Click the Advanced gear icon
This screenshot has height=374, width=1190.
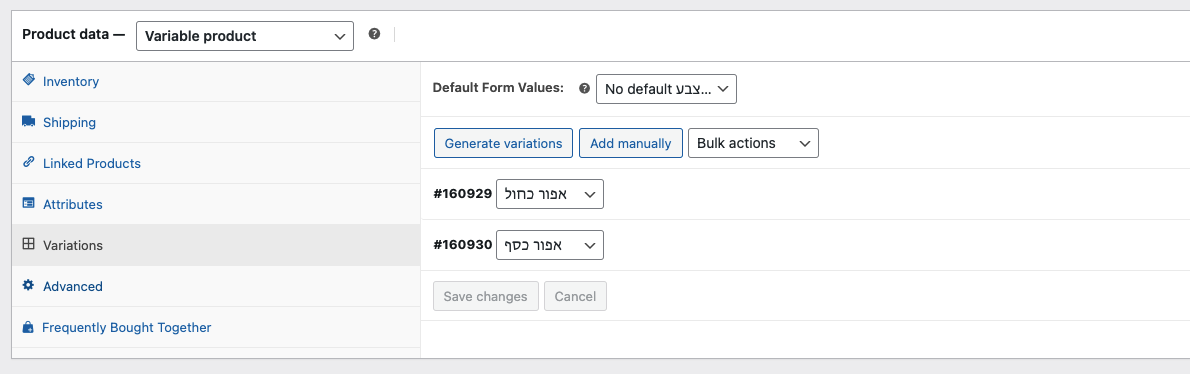[x=29, y=285]
